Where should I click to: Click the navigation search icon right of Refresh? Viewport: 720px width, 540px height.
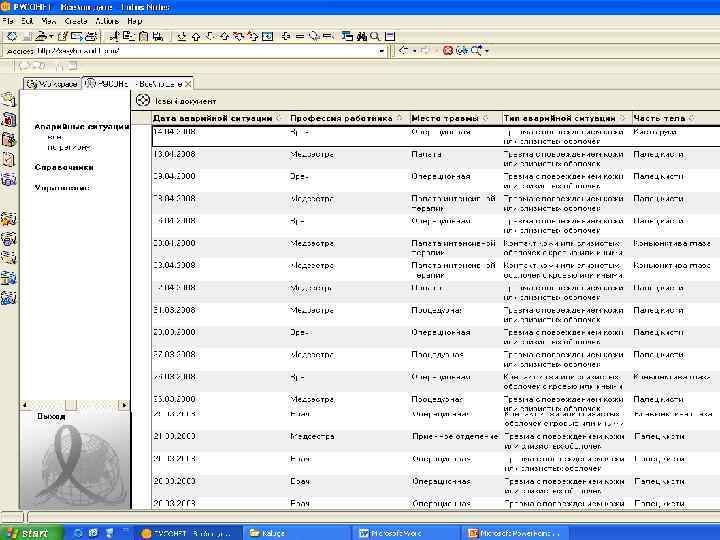pyautogui.click(x=476, y=51)
